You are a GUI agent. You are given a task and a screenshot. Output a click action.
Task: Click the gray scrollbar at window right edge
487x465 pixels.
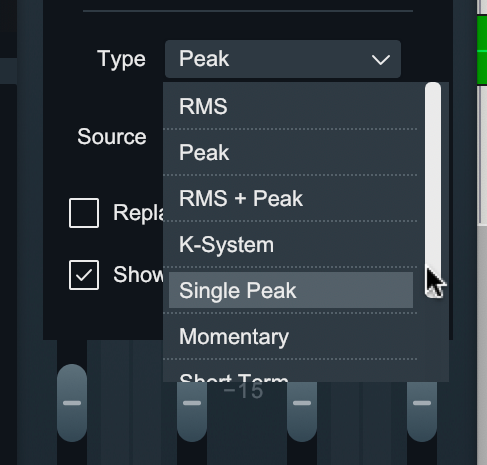pos(482,345)
